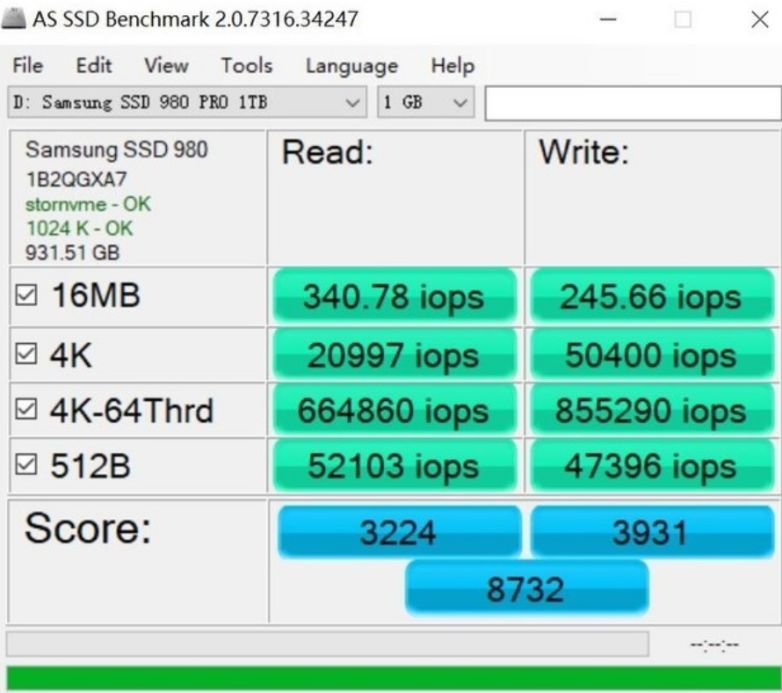Open the View menu
This screenshot has width=782, height=693.
pos(166,66)
